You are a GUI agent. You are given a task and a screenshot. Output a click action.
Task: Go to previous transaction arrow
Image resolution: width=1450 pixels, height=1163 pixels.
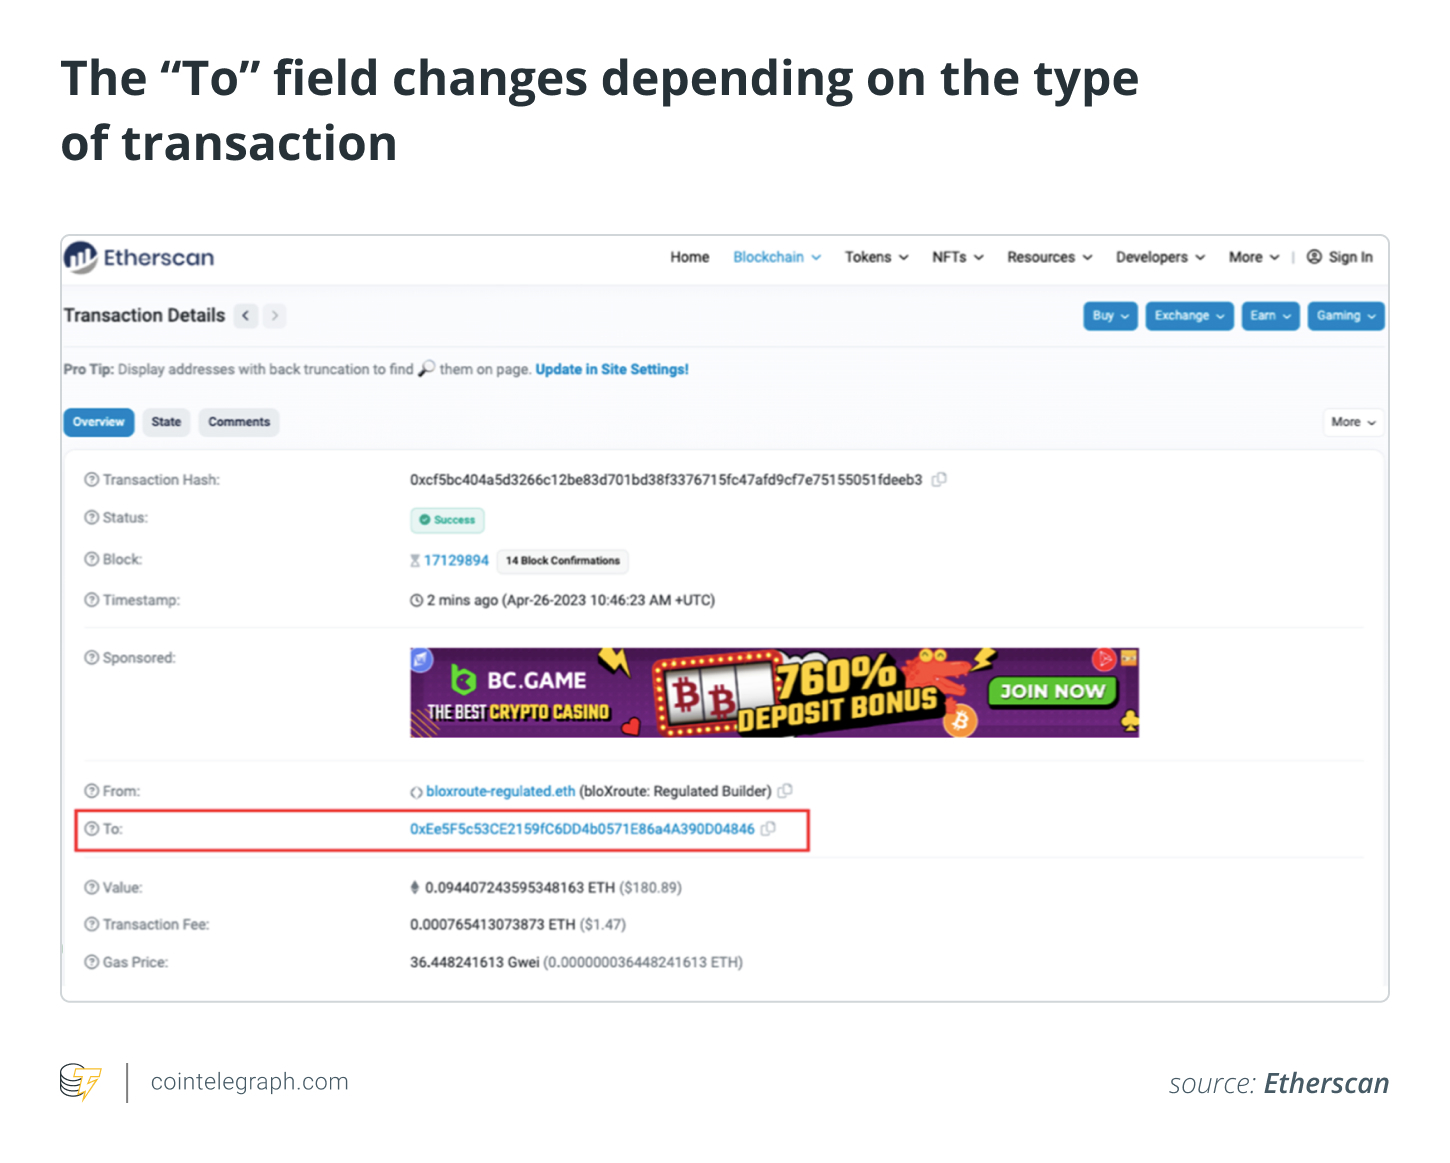click(246, 316)
